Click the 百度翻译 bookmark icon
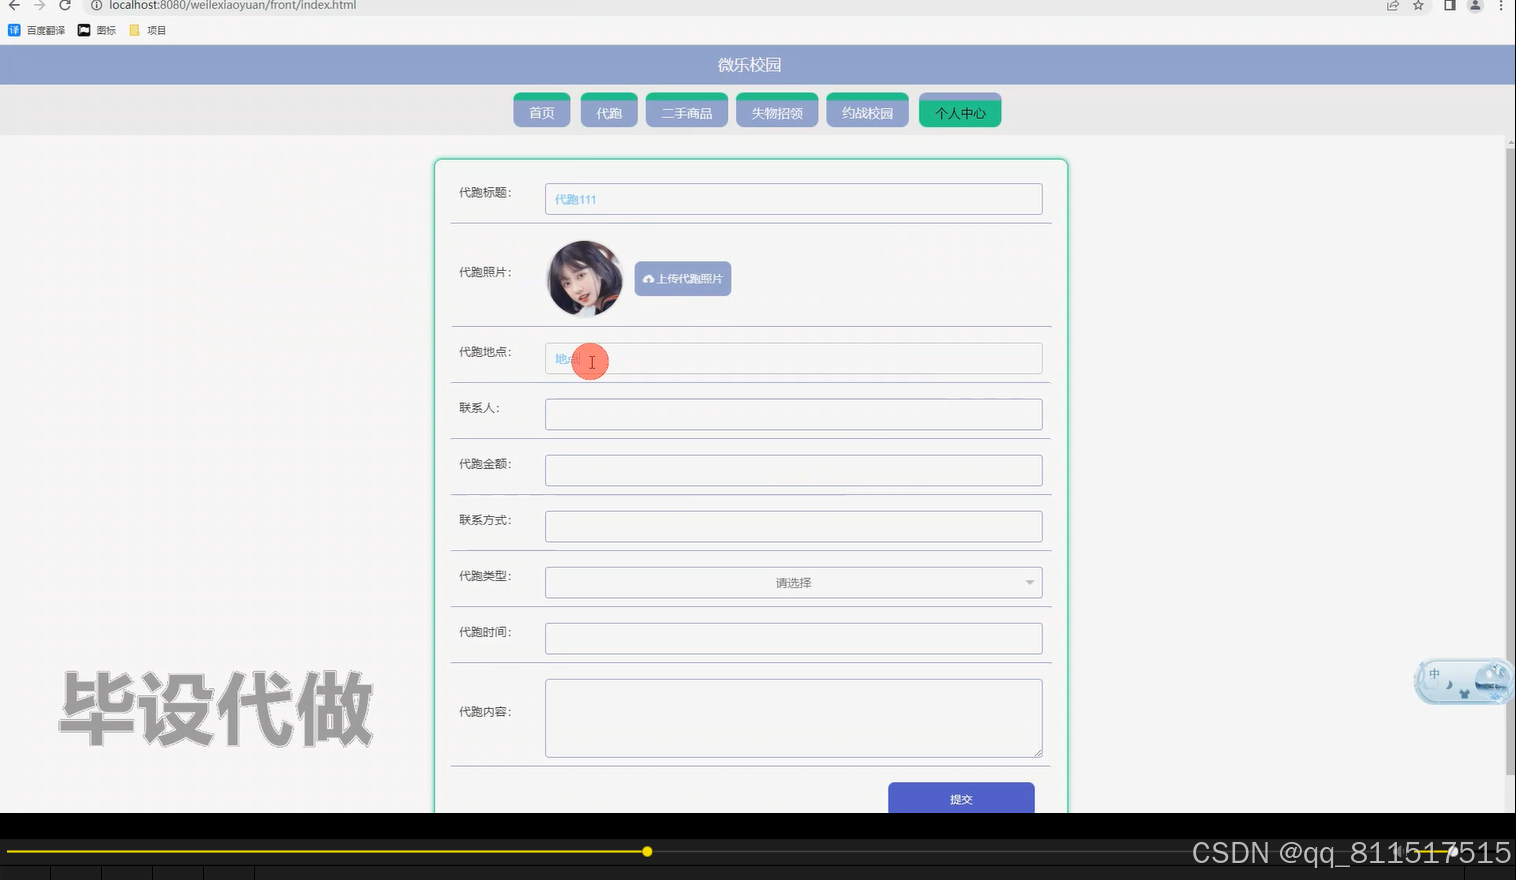Image resolution: width=1516 pixels, height=880 pixels. 13,30
